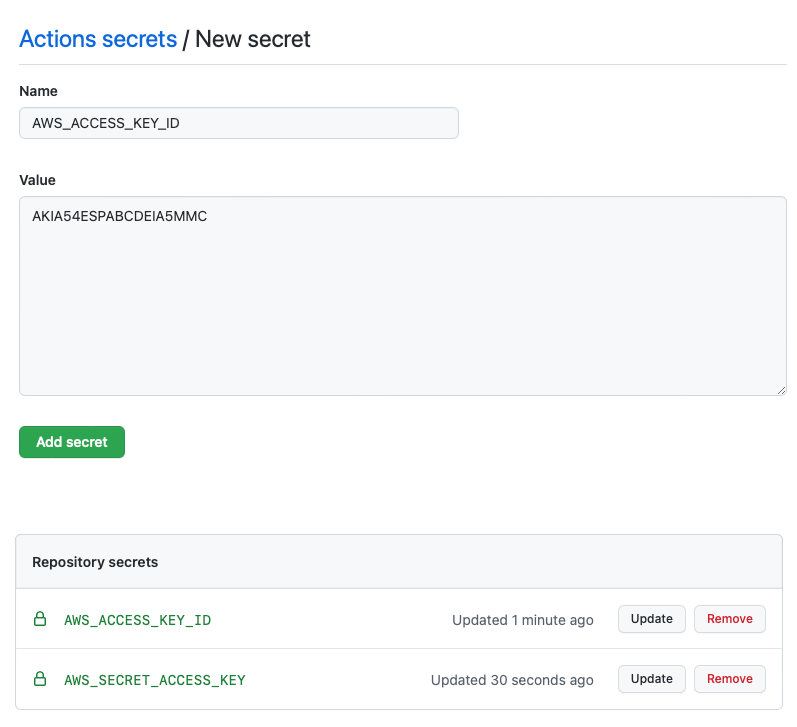Remove the AWS_ACCESS_KEY_ID secret
797x727 pixels.
(729, 619)
